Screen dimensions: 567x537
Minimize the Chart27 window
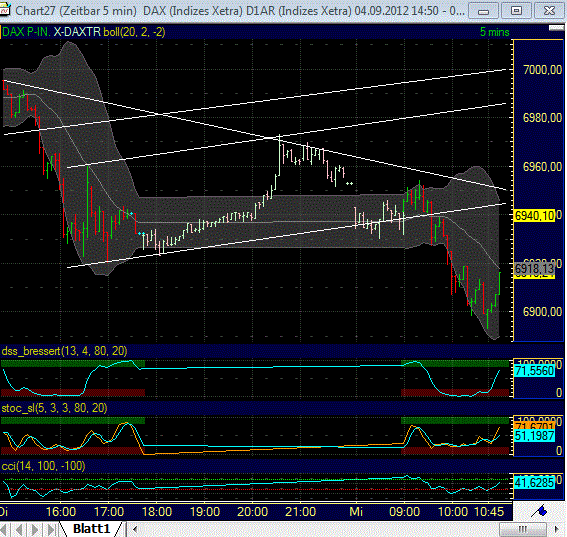pyautogui.click(x=483, y=11)
